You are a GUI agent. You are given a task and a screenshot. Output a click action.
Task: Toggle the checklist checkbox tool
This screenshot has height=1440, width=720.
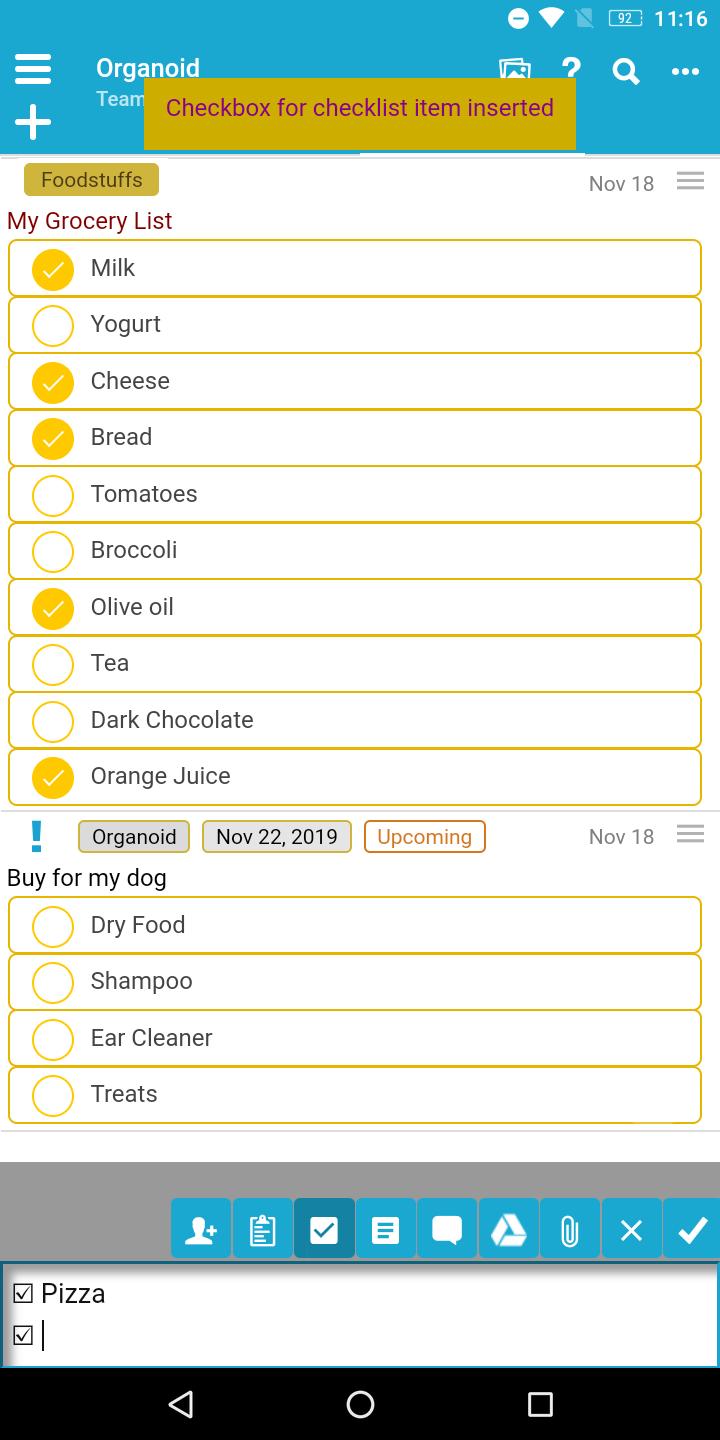(324, 1228)
